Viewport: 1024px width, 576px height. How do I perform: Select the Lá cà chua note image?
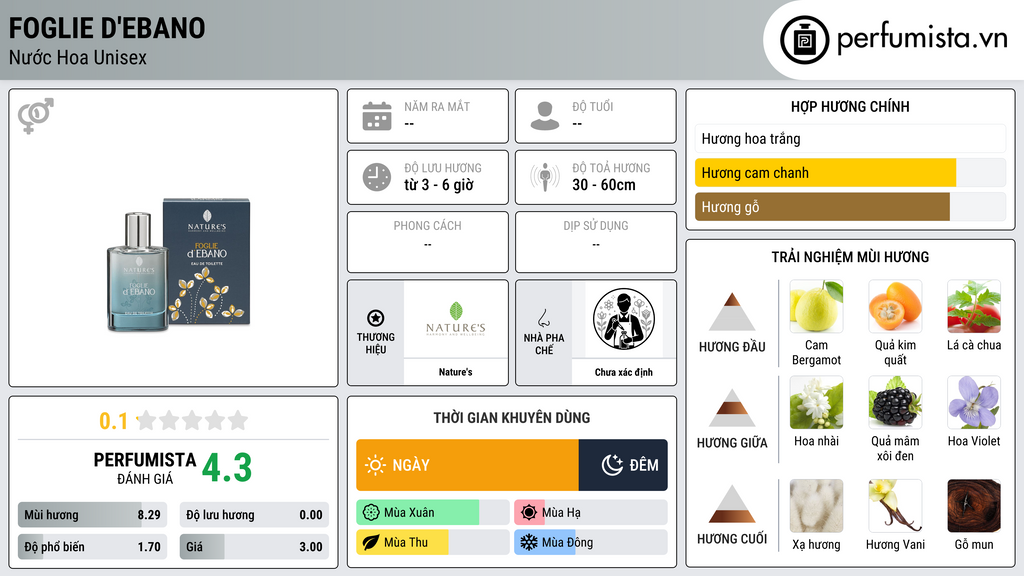[x=974, y=306]
